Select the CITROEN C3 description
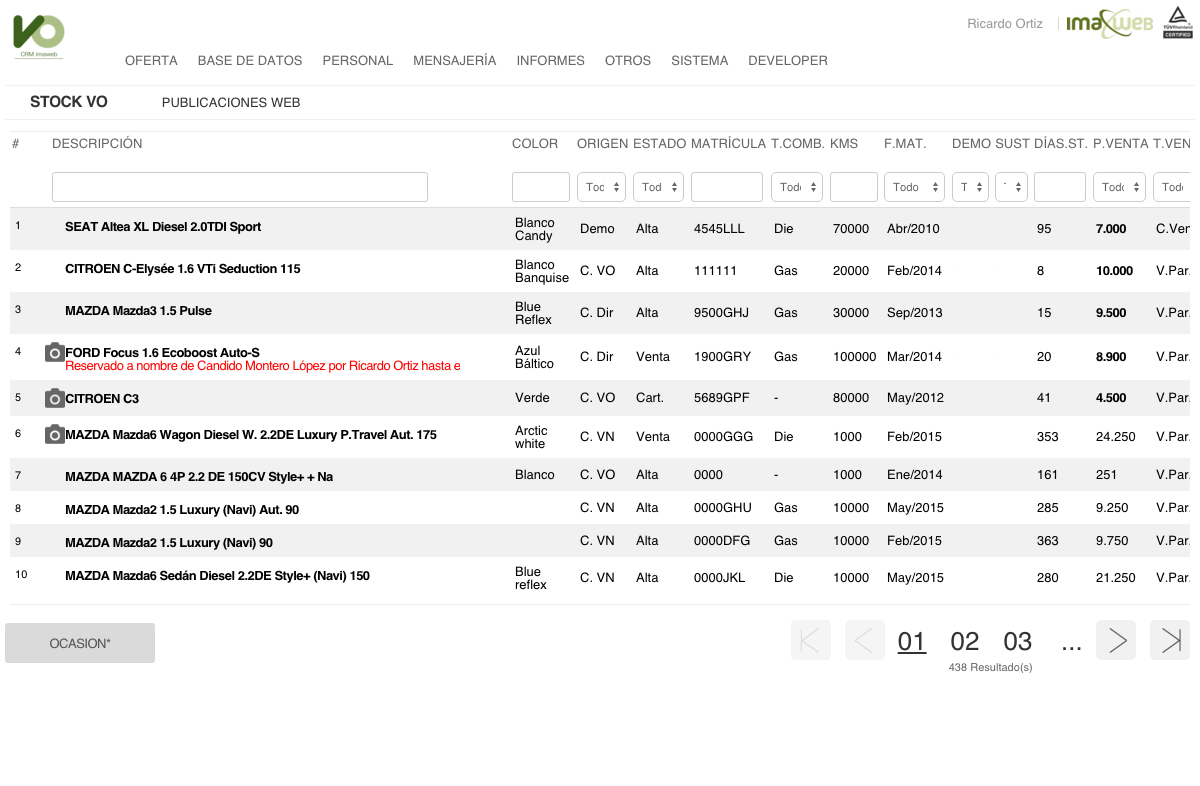Image resolution: width=1200 pixels, height=786 pixels. coord(102,399)
